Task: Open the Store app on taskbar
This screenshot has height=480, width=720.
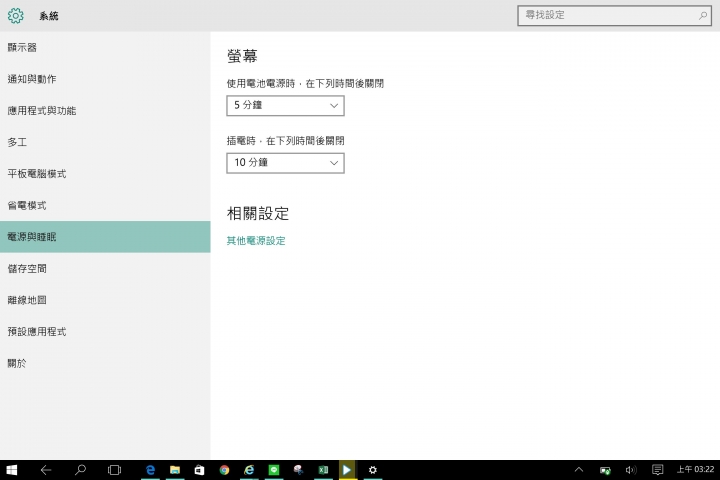Action: 199,470
